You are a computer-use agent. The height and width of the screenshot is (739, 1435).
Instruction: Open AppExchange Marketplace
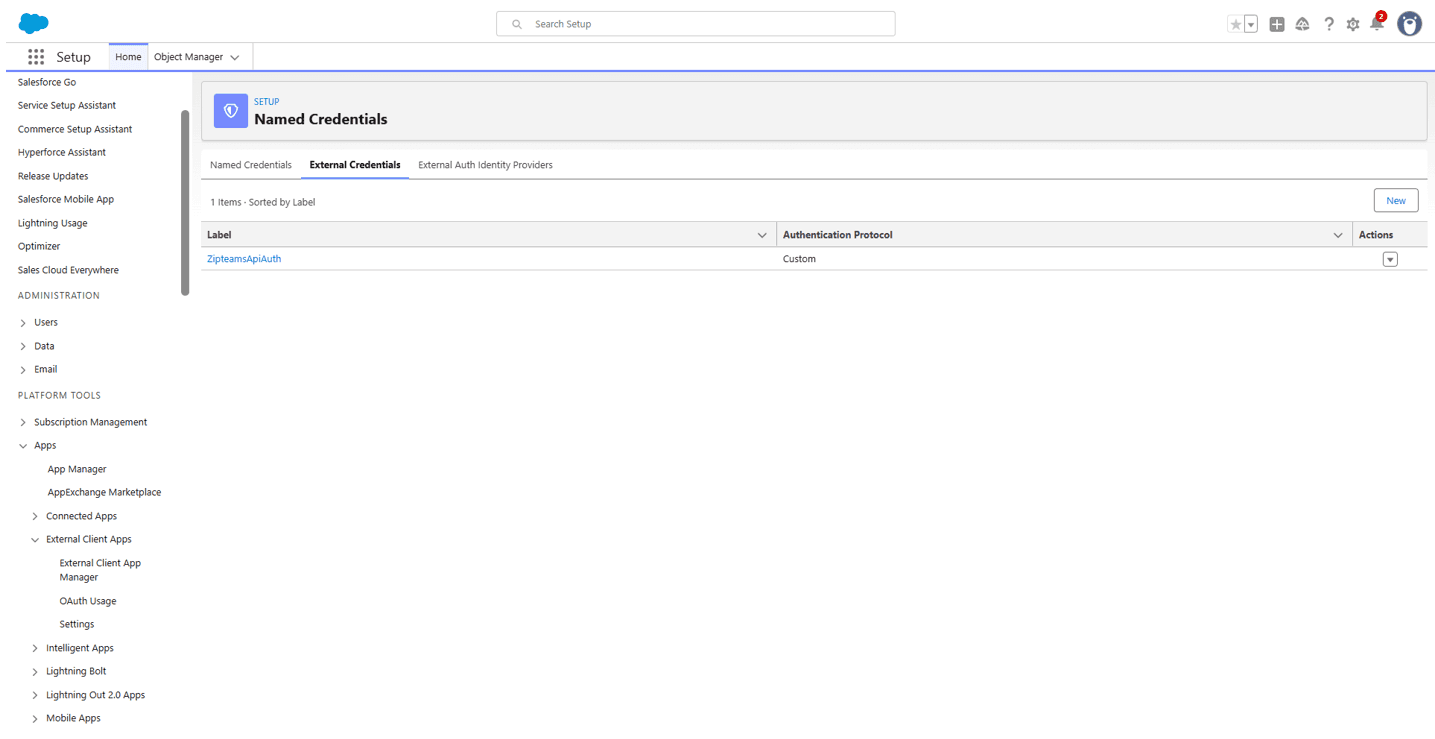click(104, 492)
